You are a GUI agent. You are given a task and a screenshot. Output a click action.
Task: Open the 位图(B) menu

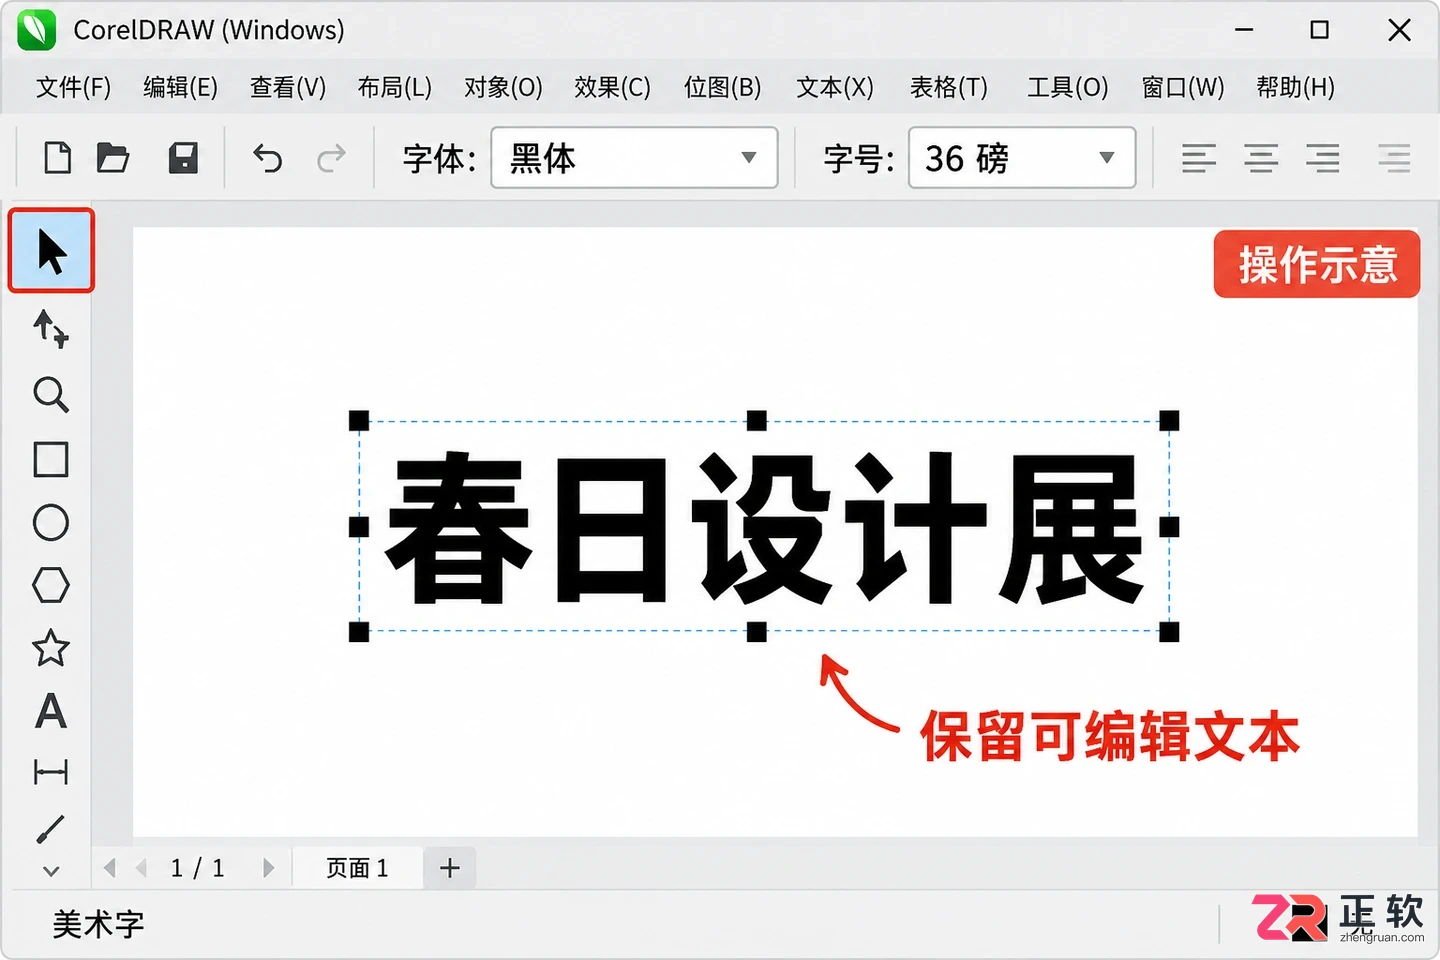click(x=722, y=87)
